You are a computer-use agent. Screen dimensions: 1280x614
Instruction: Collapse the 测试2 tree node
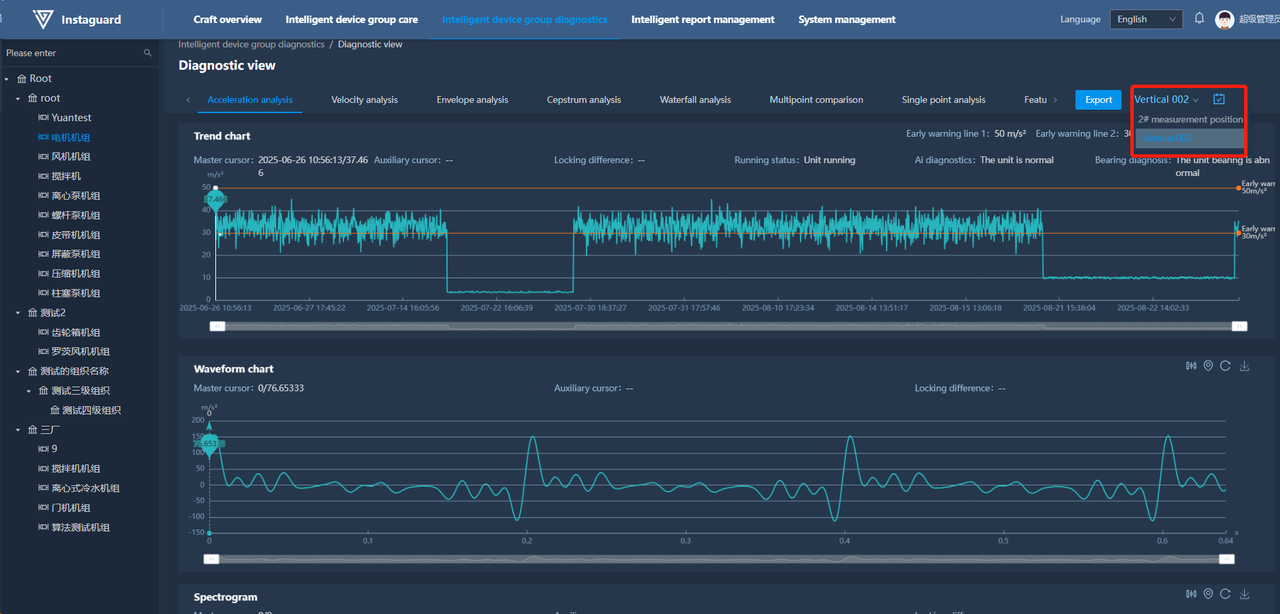coord(18,313)
